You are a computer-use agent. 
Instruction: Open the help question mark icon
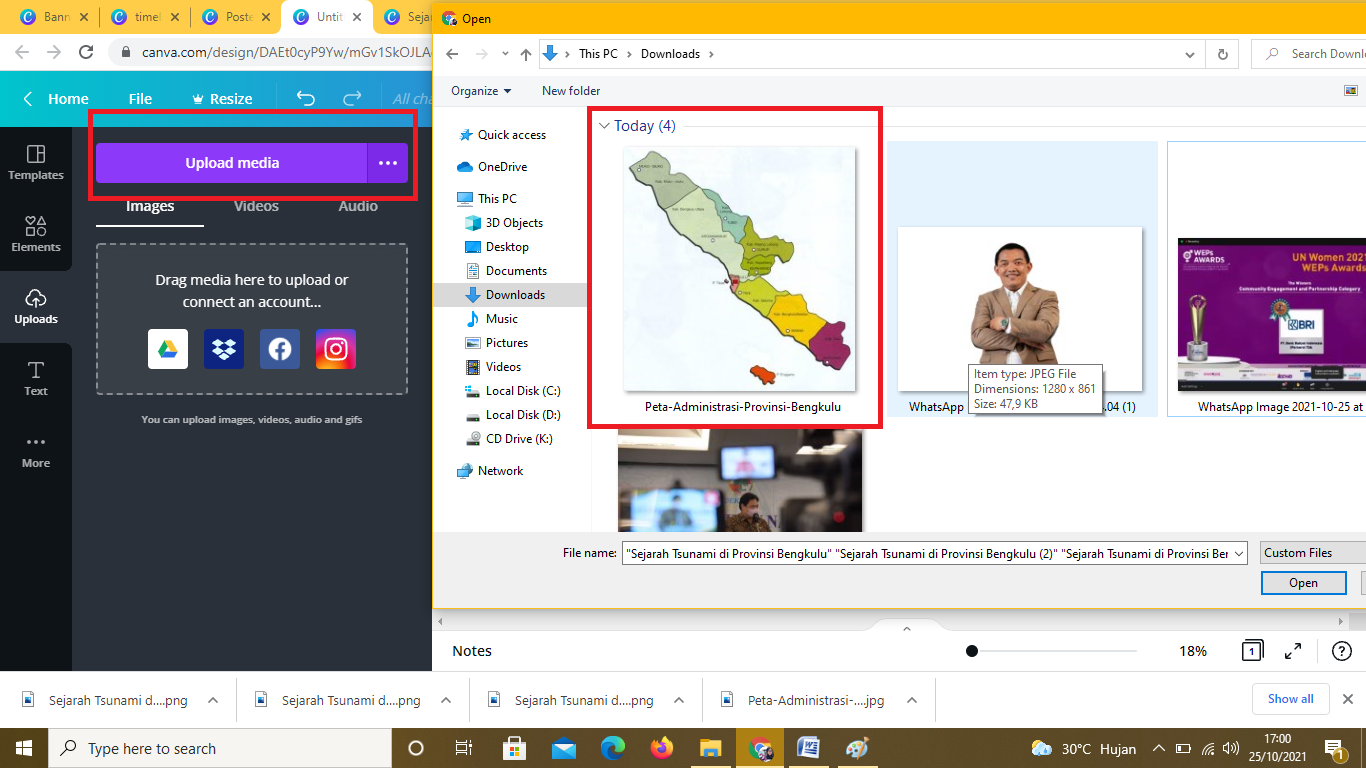[1342, 651]
